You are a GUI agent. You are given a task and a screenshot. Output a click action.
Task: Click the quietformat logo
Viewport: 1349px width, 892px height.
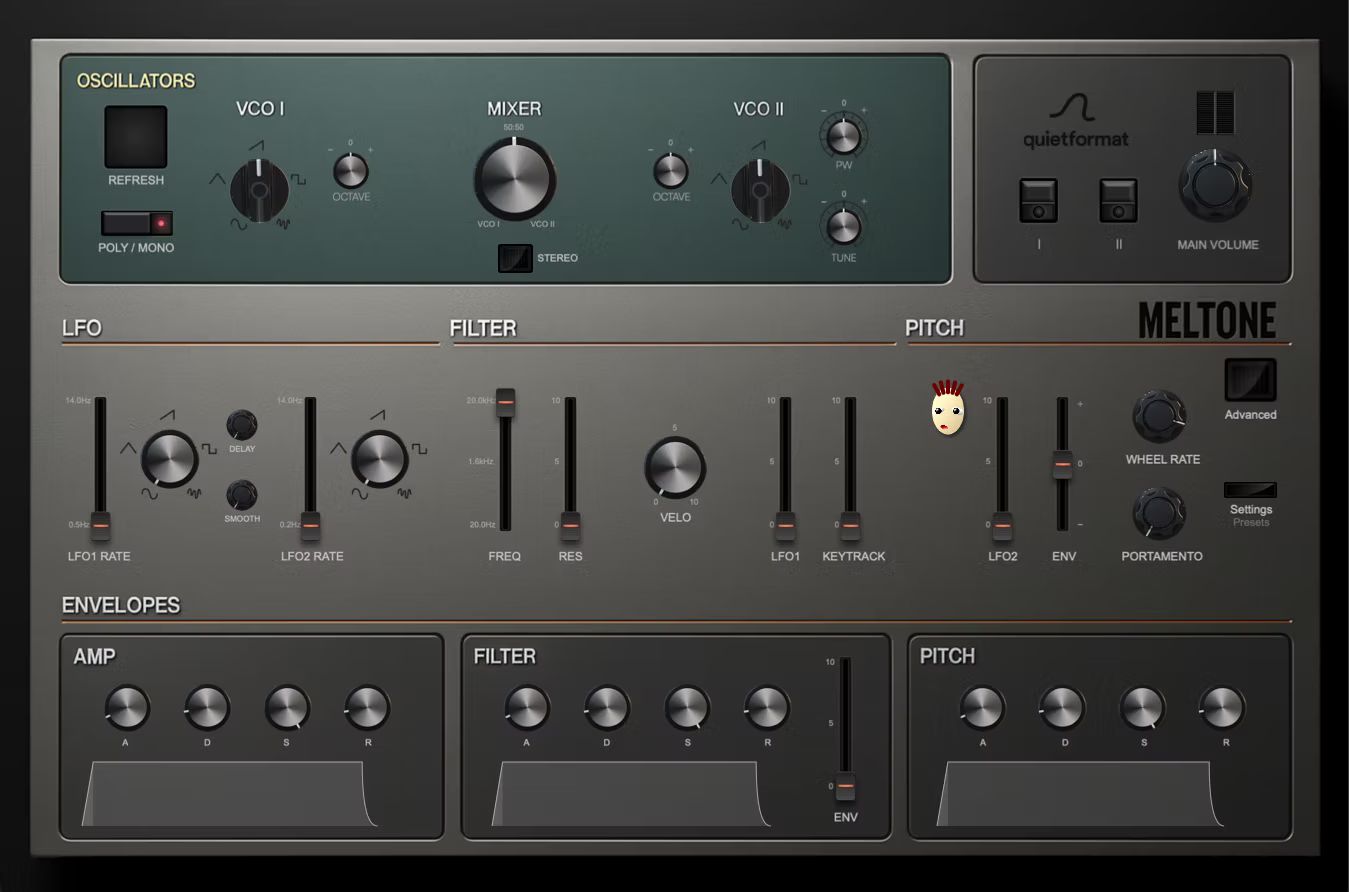(1075, 122)
